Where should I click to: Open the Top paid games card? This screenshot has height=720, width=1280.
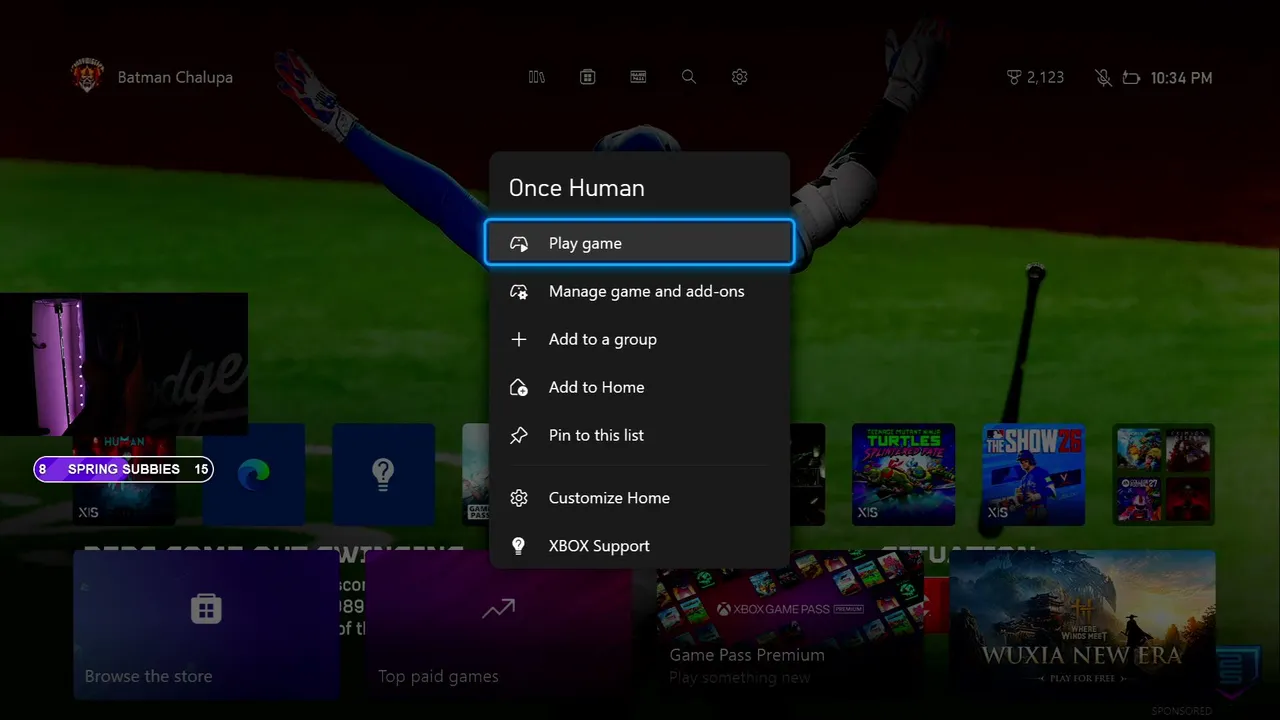[498, 624]
